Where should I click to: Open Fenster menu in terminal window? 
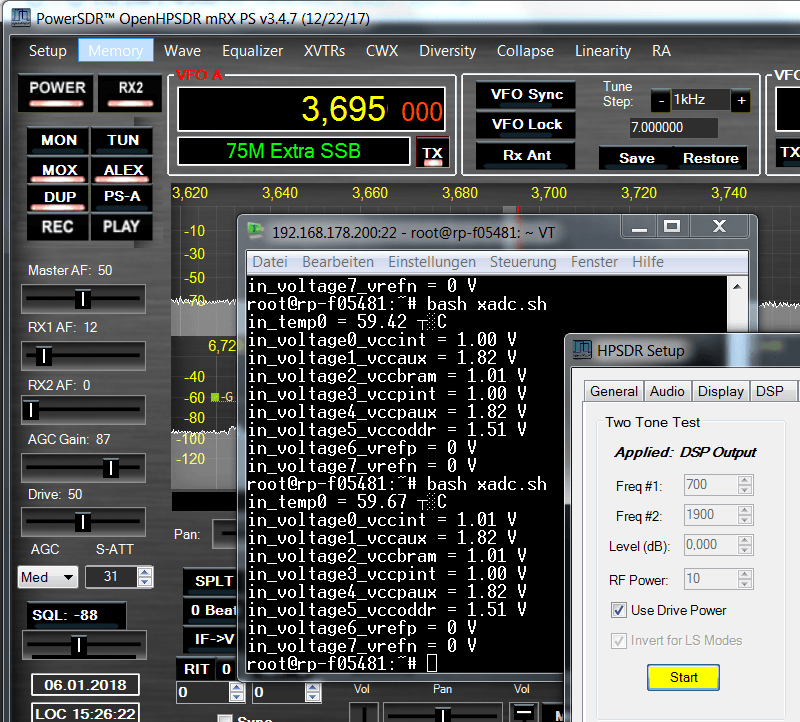[x=594, y=262]
